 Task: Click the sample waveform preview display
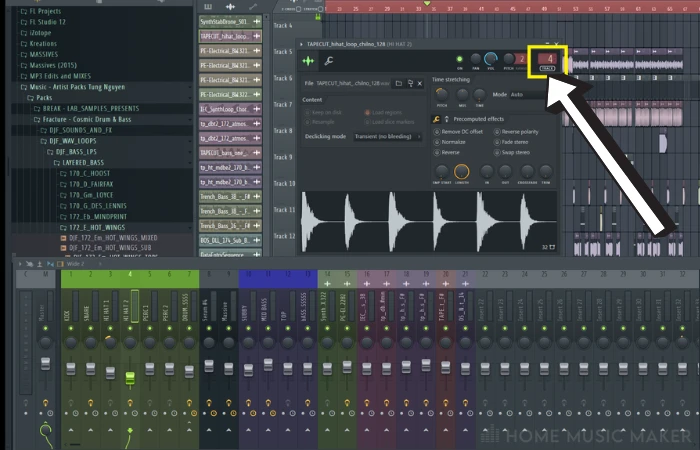[x=429, y=222]
